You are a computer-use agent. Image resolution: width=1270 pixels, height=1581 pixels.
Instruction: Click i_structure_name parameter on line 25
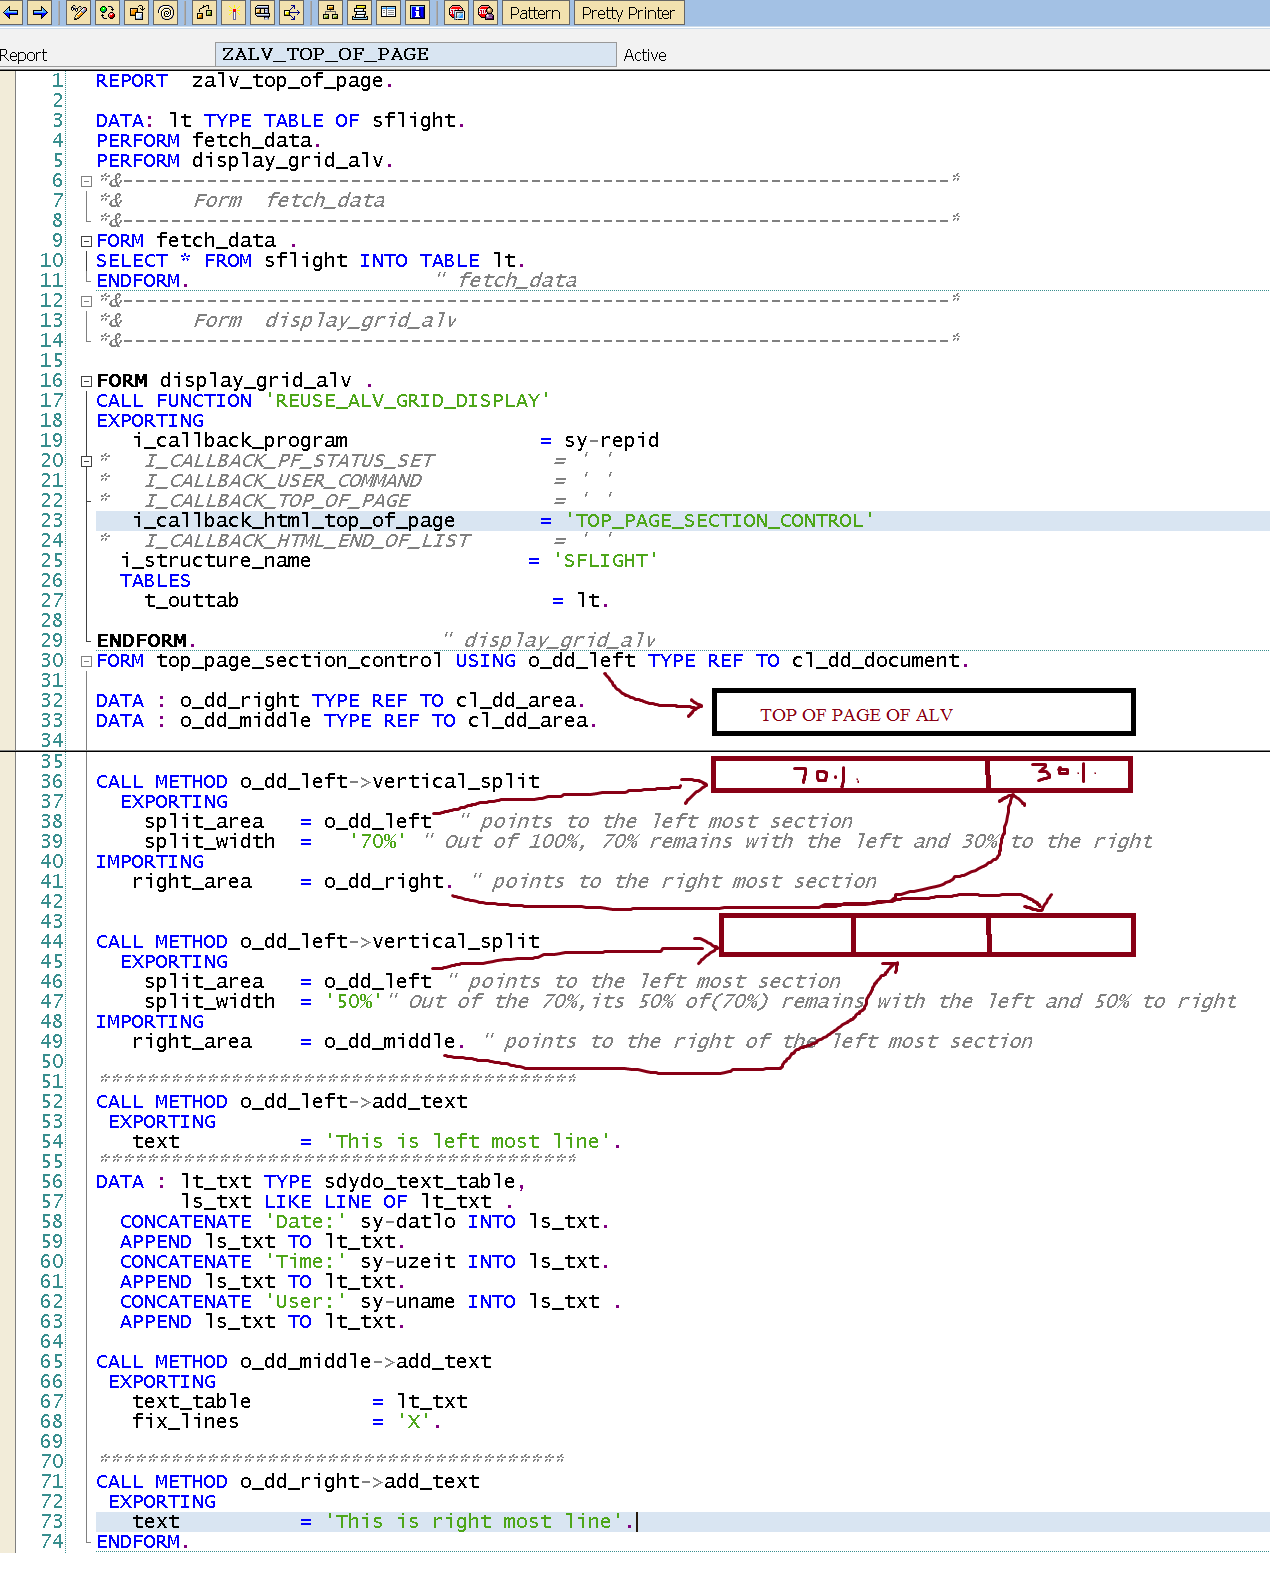click(x=216, y=561)
